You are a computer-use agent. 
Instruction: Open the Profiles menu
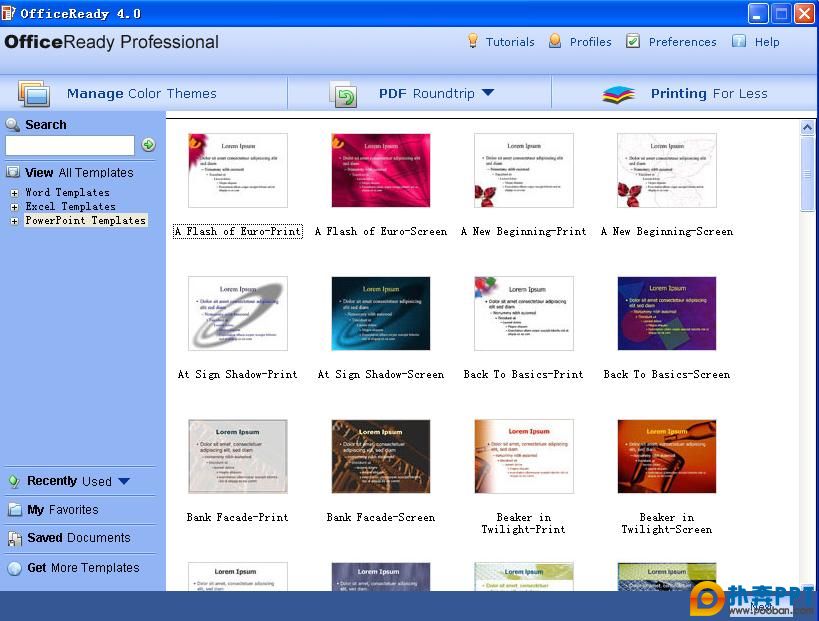click(x=590, y=42)
